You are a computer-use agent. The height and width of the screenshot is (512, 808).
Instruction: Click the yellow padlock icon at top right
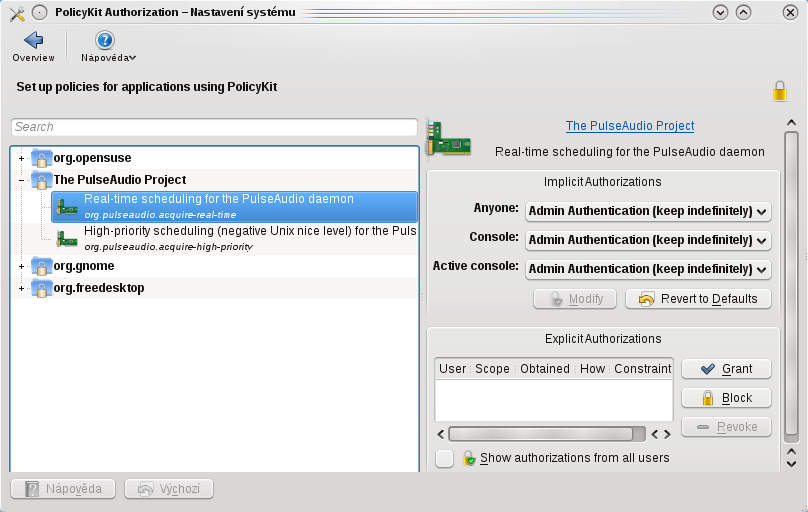click(x=780, y=91)
